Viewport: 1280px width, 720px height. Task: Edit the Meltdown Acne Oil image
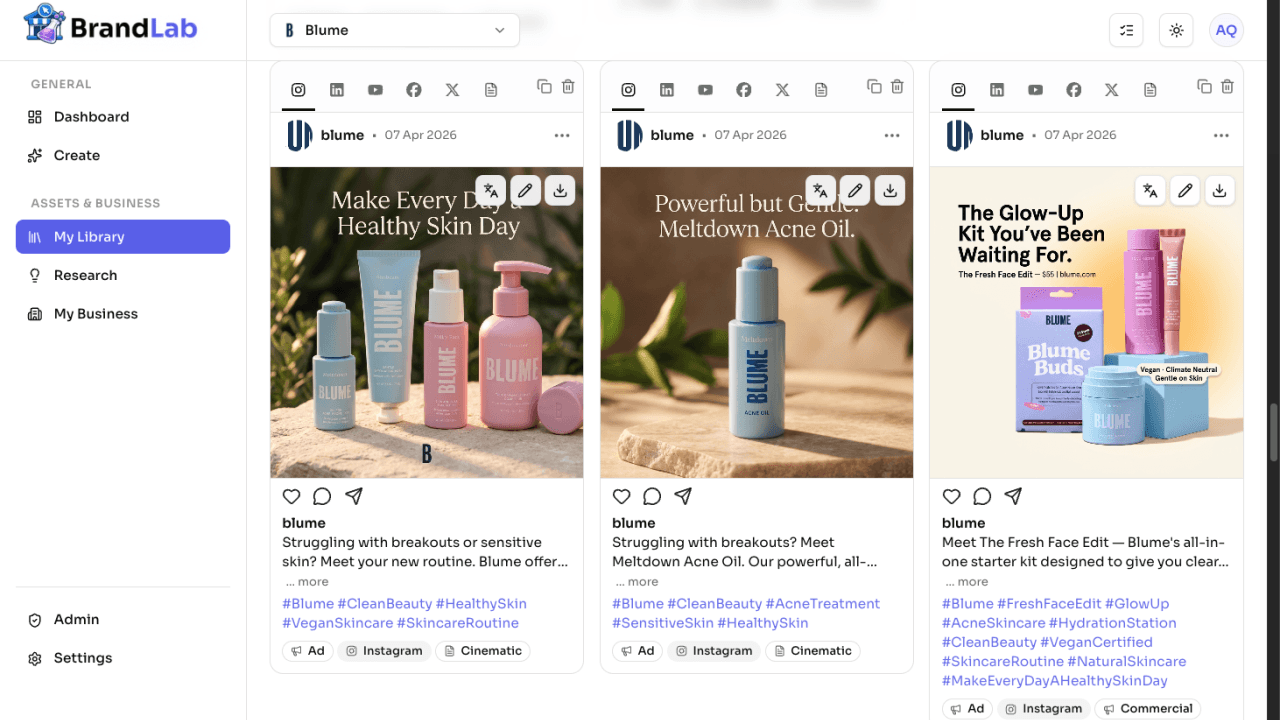pos(855,190)
